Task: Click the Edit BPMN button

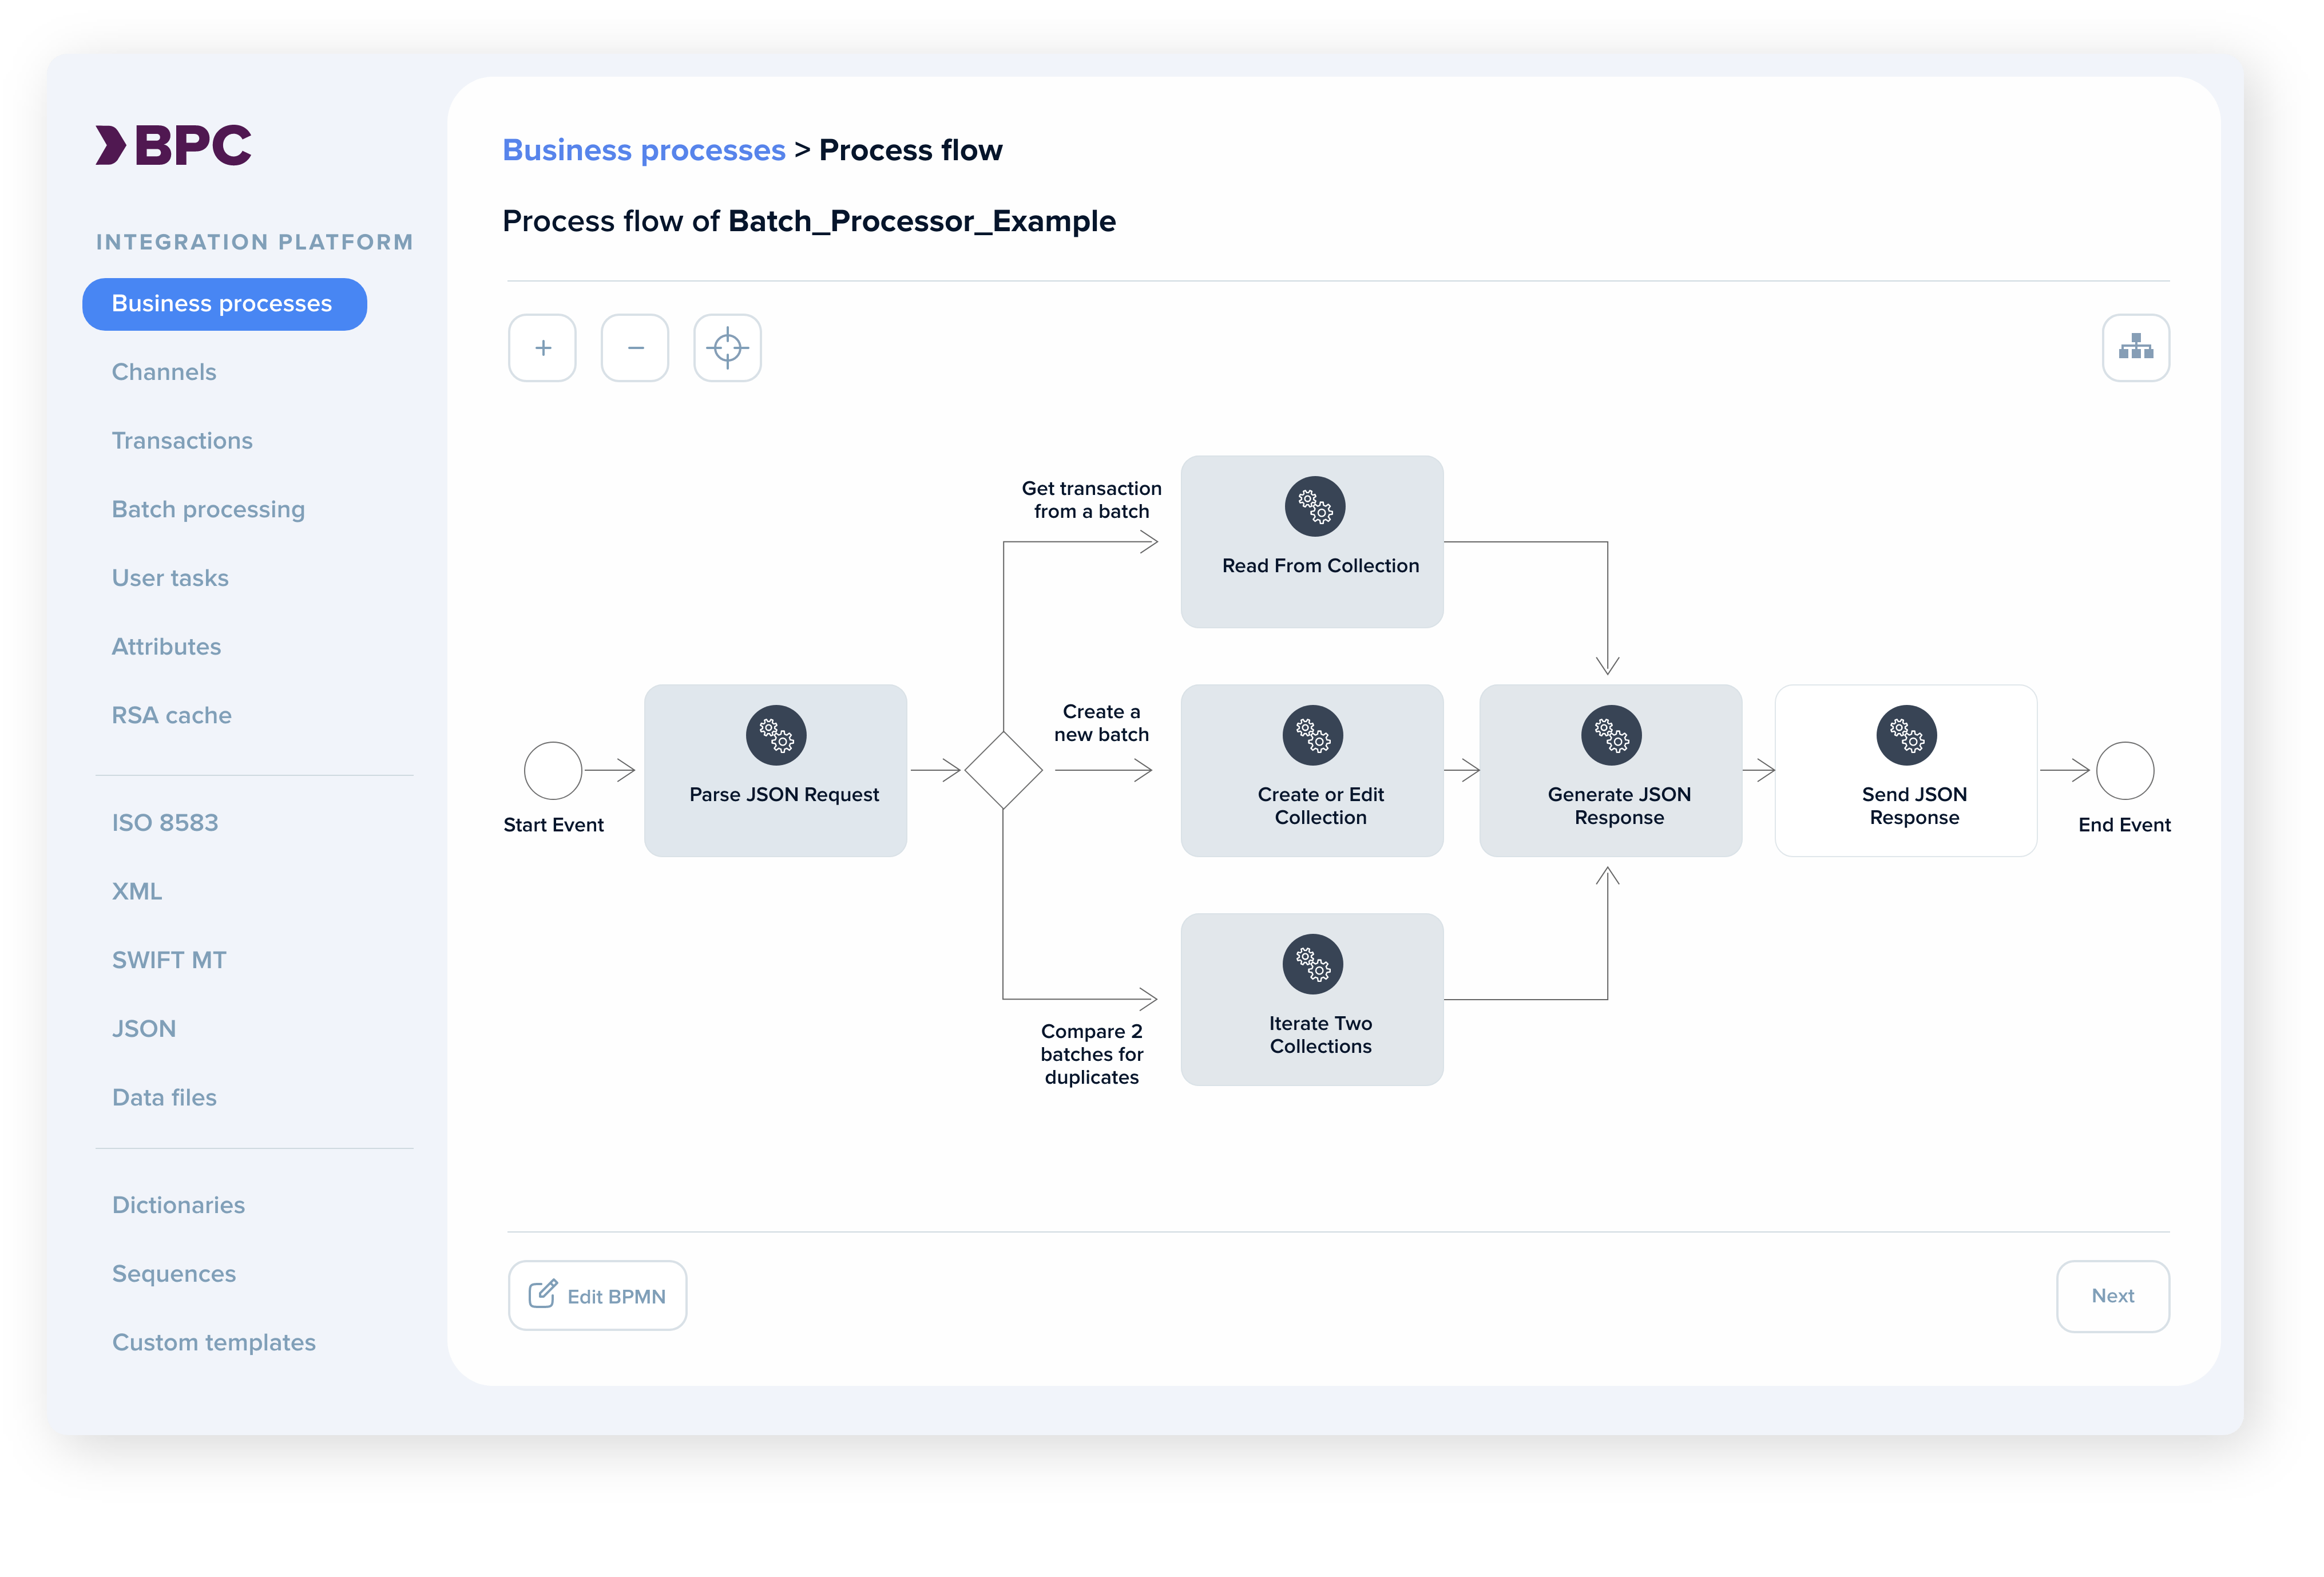Action: tap(597, 1295)
